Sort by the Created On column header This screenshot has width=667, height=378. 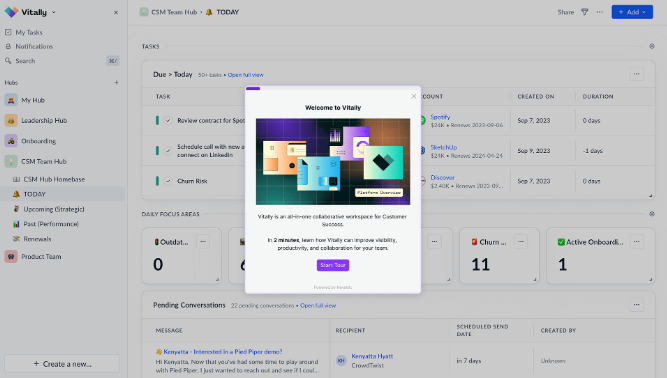536,97
